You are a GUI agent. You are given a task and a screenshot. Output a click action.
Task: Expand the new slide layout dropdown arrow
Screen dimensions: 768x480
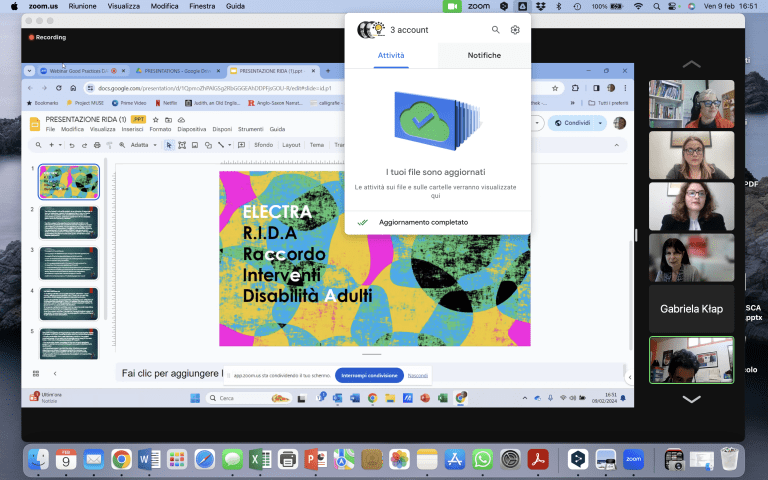[60, 145]
